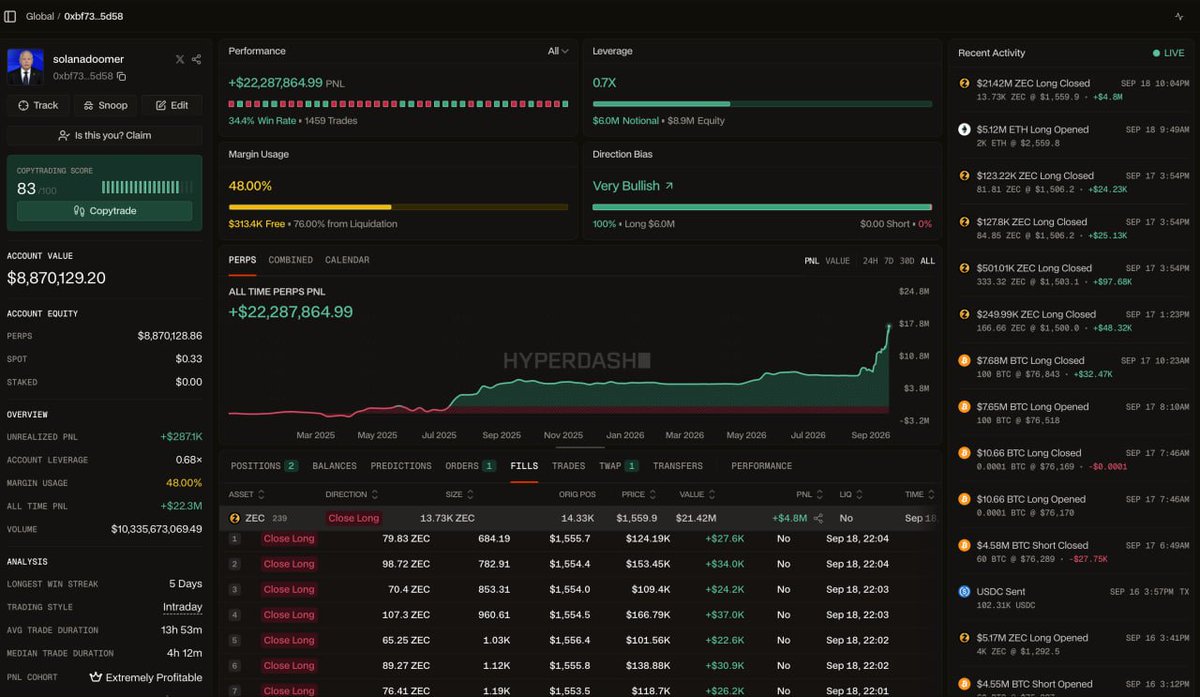Click Is this you? Claim

[105, 135]
